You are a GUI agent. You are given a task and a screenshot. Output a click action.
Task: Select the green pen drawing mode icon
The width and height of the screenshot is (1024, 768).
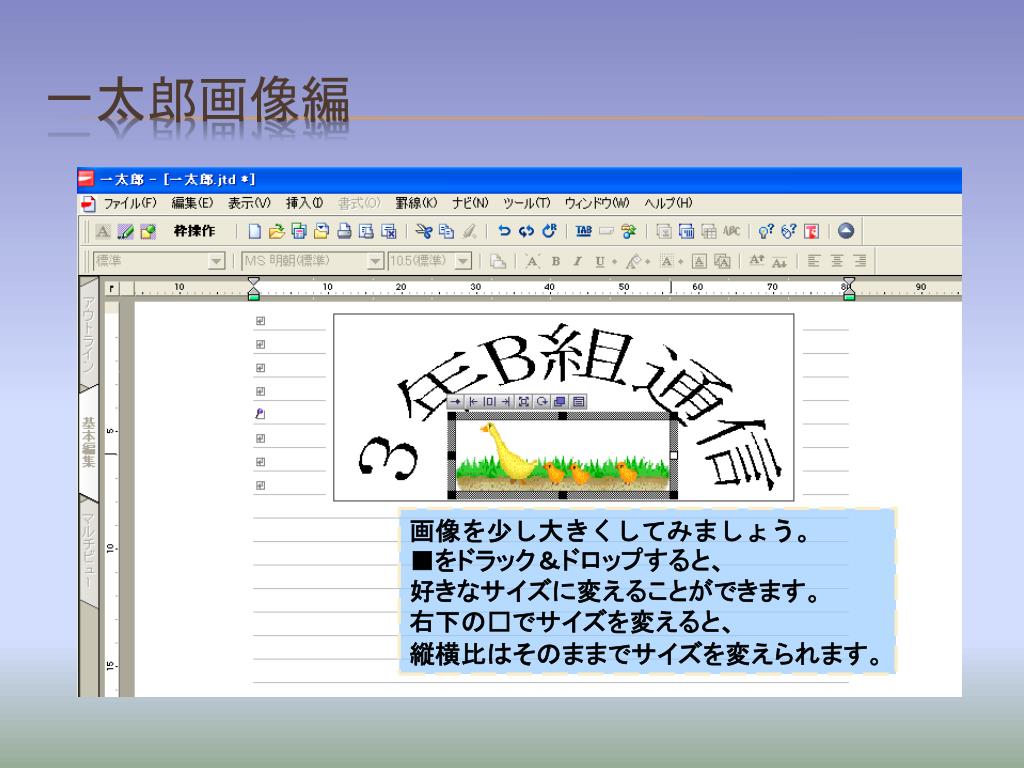(125, 231)
